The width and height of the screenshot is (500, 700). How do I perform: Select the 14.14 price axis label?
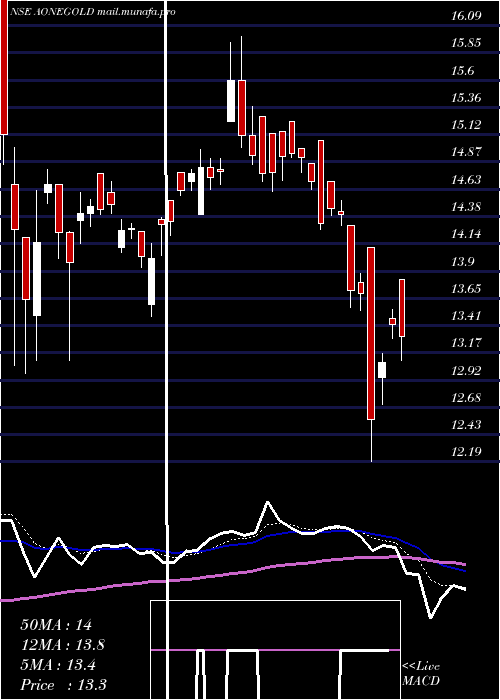tap(466, 233)
